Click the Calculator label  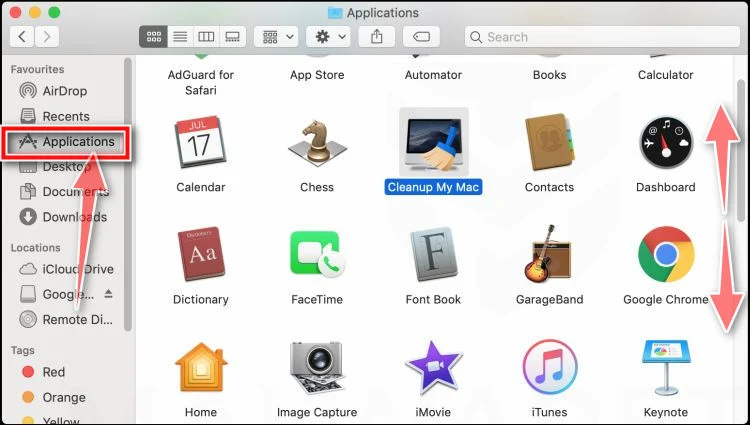(x=665, y=75)
